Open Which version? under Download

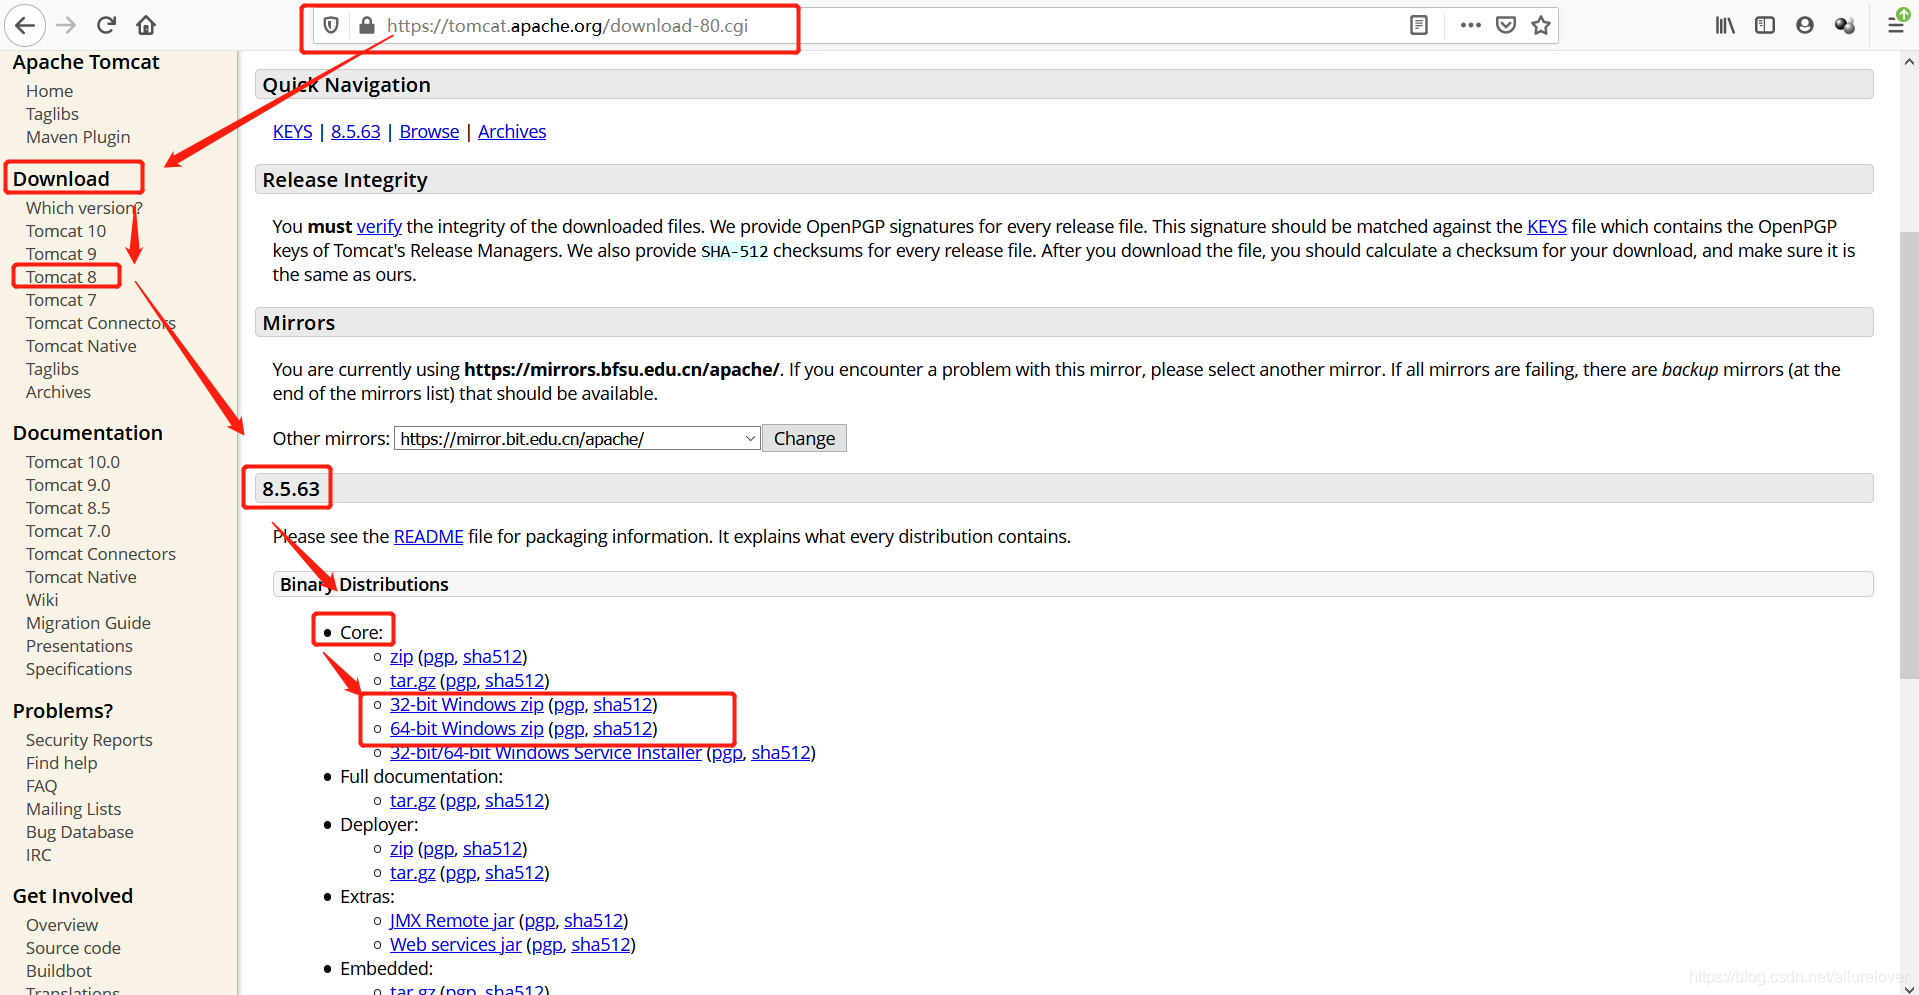coord(84,208)
